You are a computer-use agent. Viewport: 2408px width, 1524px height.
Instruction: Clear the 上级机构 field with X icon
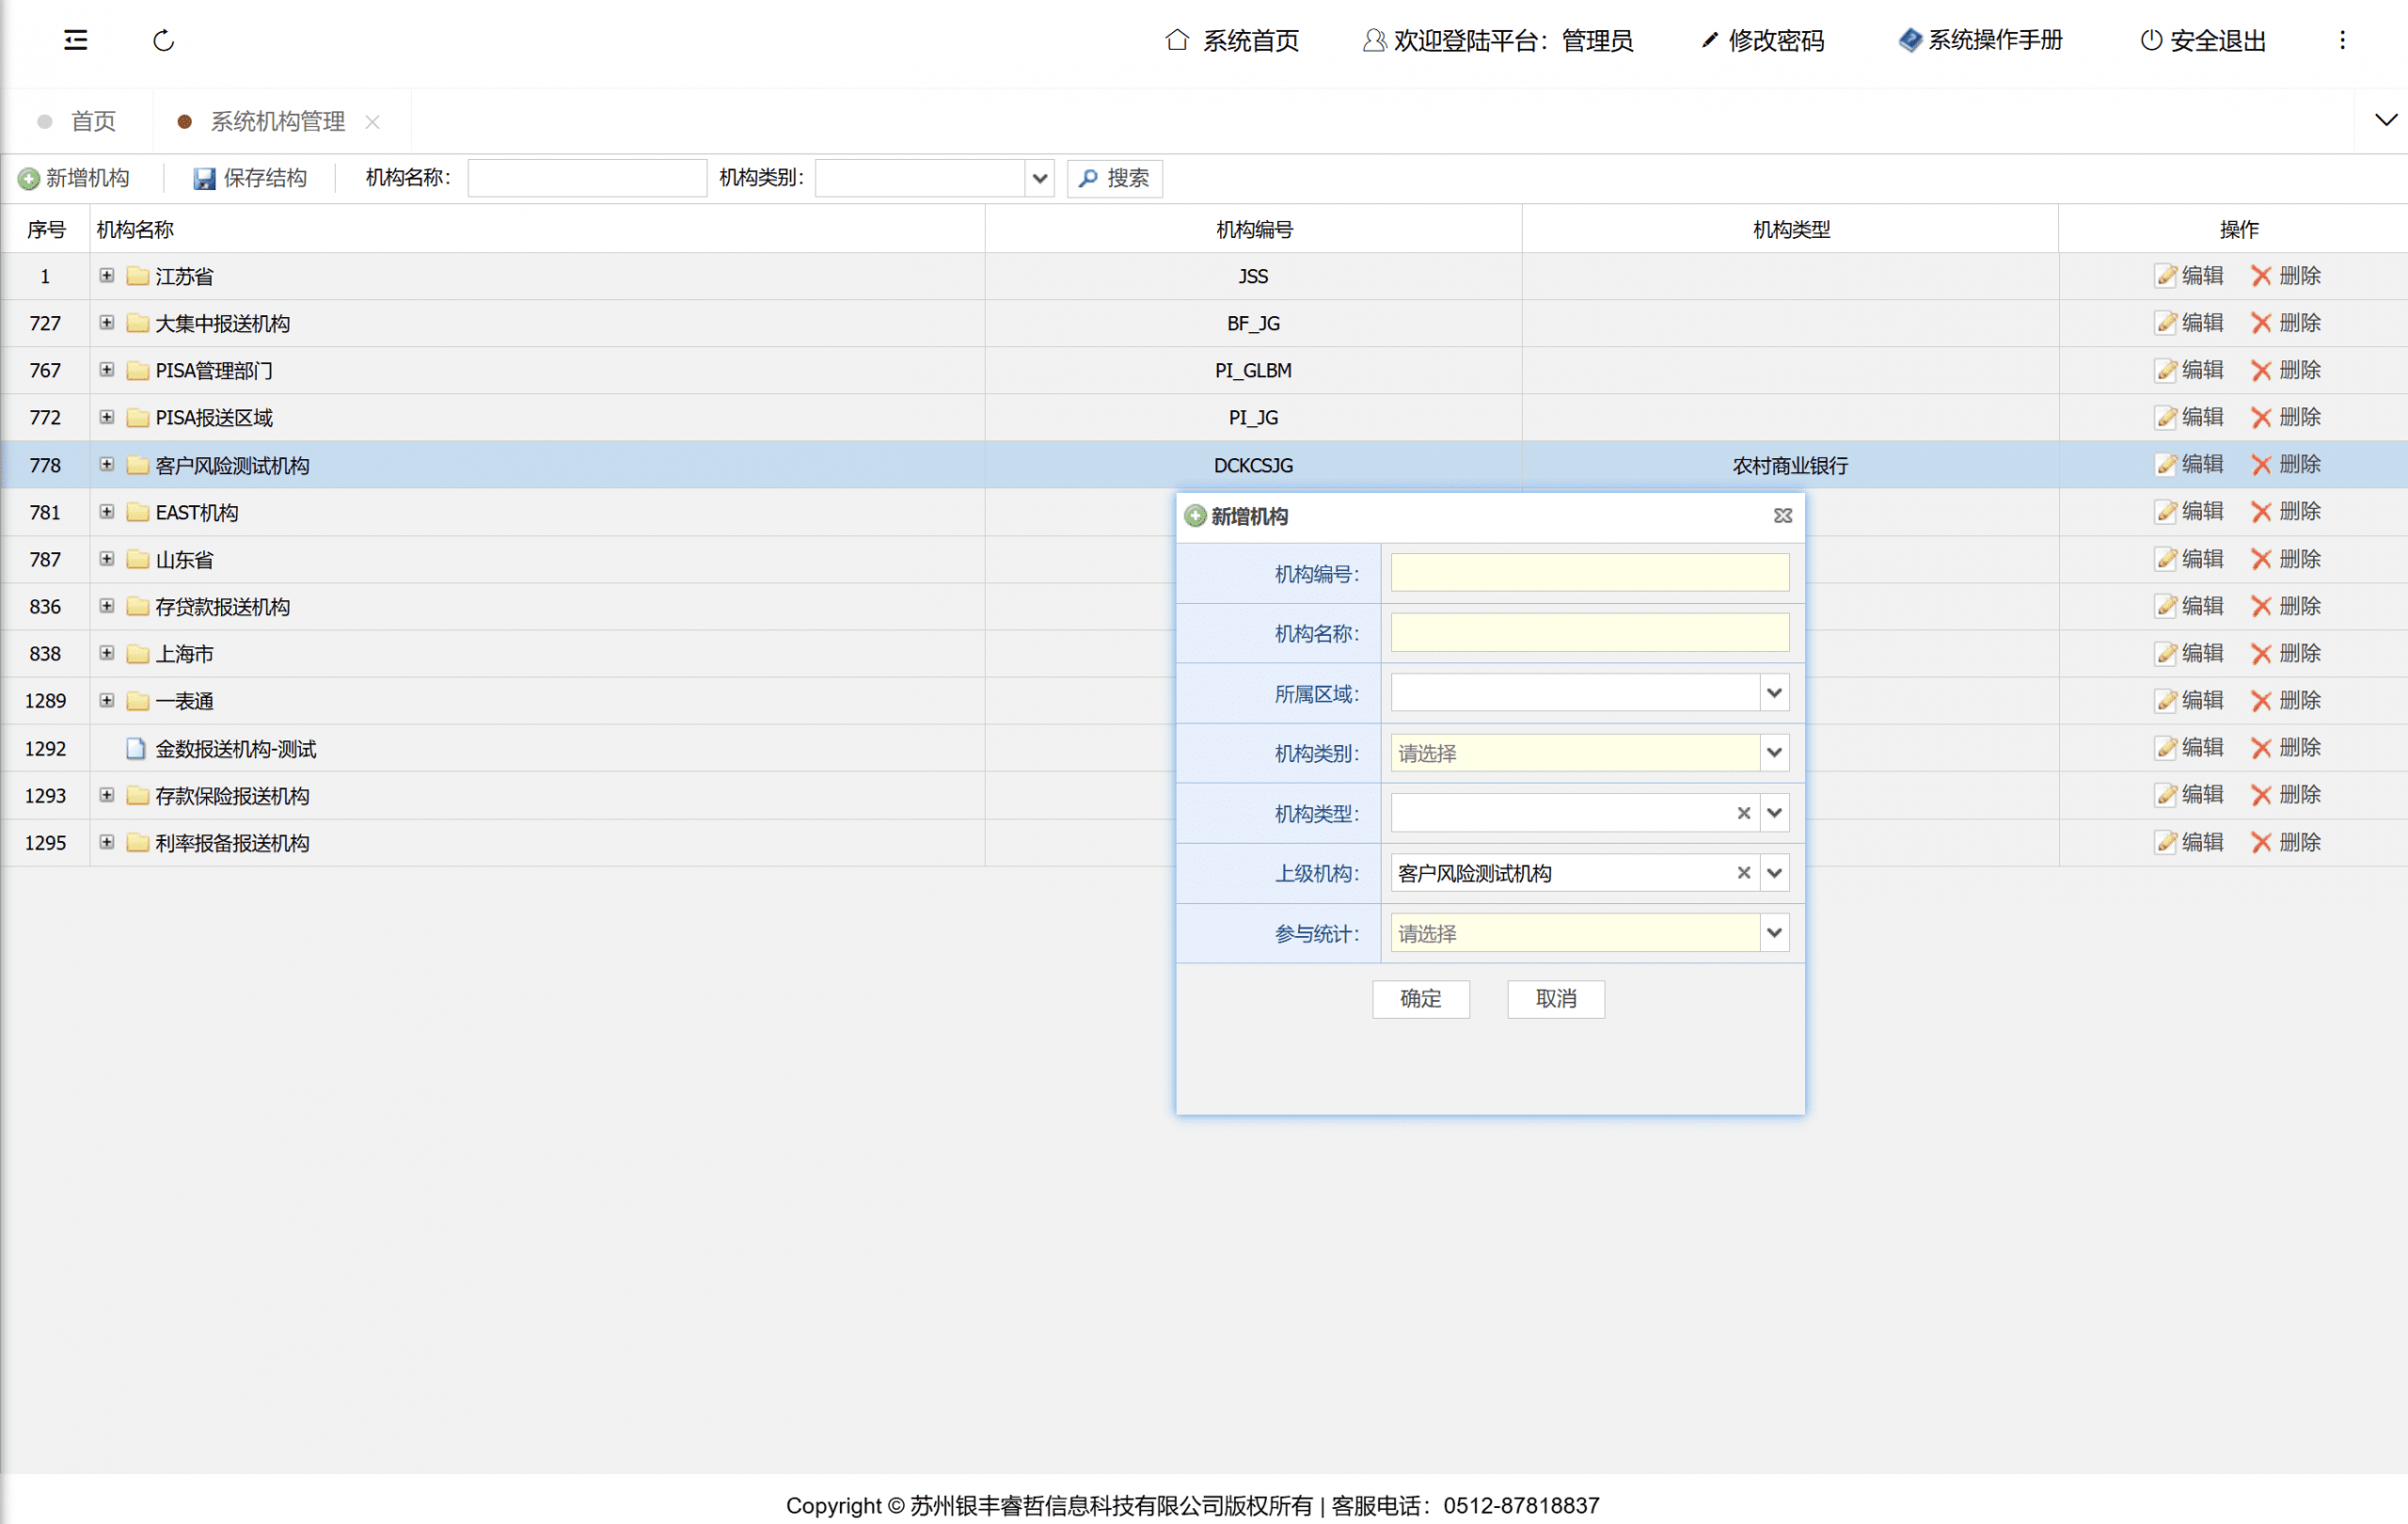coord(1743,873)
